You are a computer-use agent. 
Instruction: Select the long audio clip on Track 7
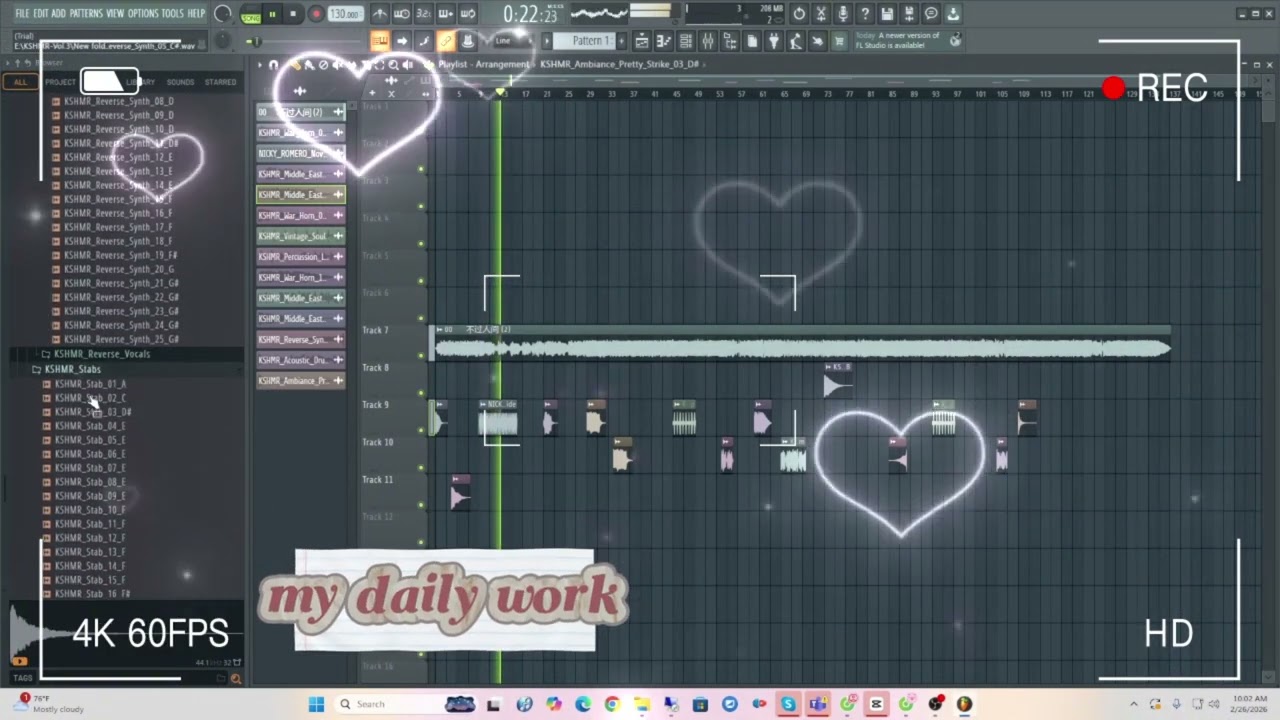(x=802, y=342)
